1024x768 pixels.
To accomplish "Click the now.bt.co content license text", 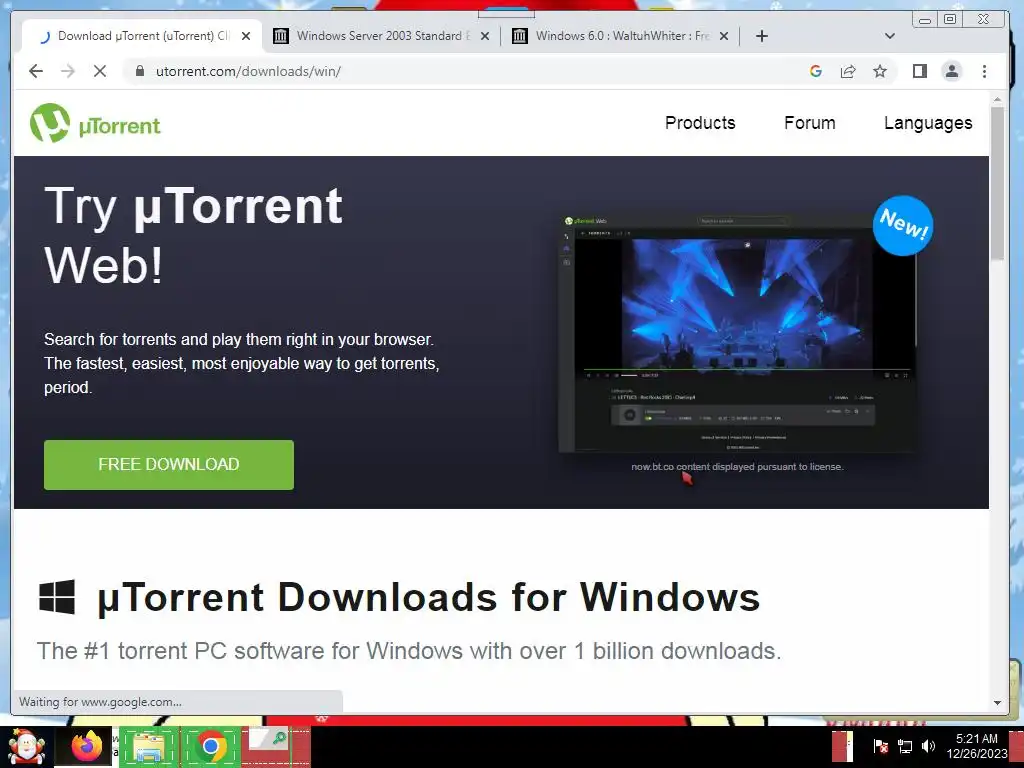I will [737, 467].
